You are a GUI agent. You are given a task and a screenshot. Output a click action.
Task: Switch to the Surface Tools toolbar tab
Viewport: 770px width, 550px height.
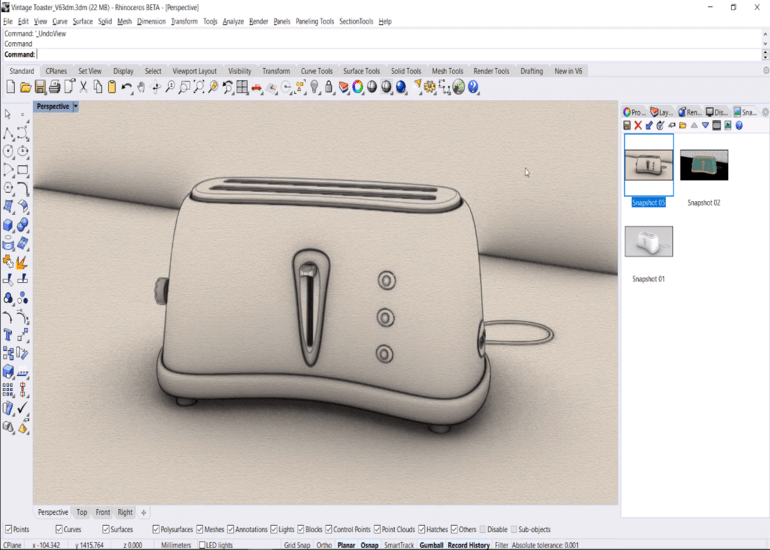click(361, 71)
